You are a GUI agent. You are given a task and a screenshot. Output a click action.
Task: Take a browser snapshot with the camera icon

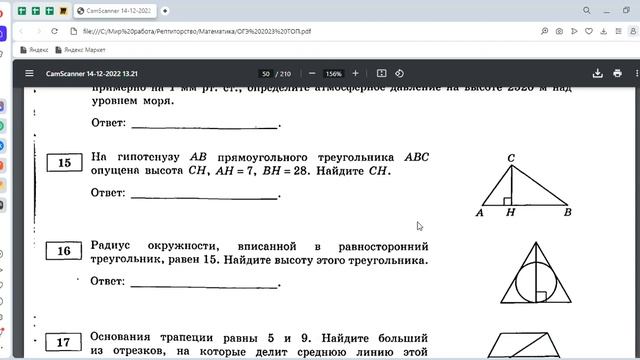(559, 31)
